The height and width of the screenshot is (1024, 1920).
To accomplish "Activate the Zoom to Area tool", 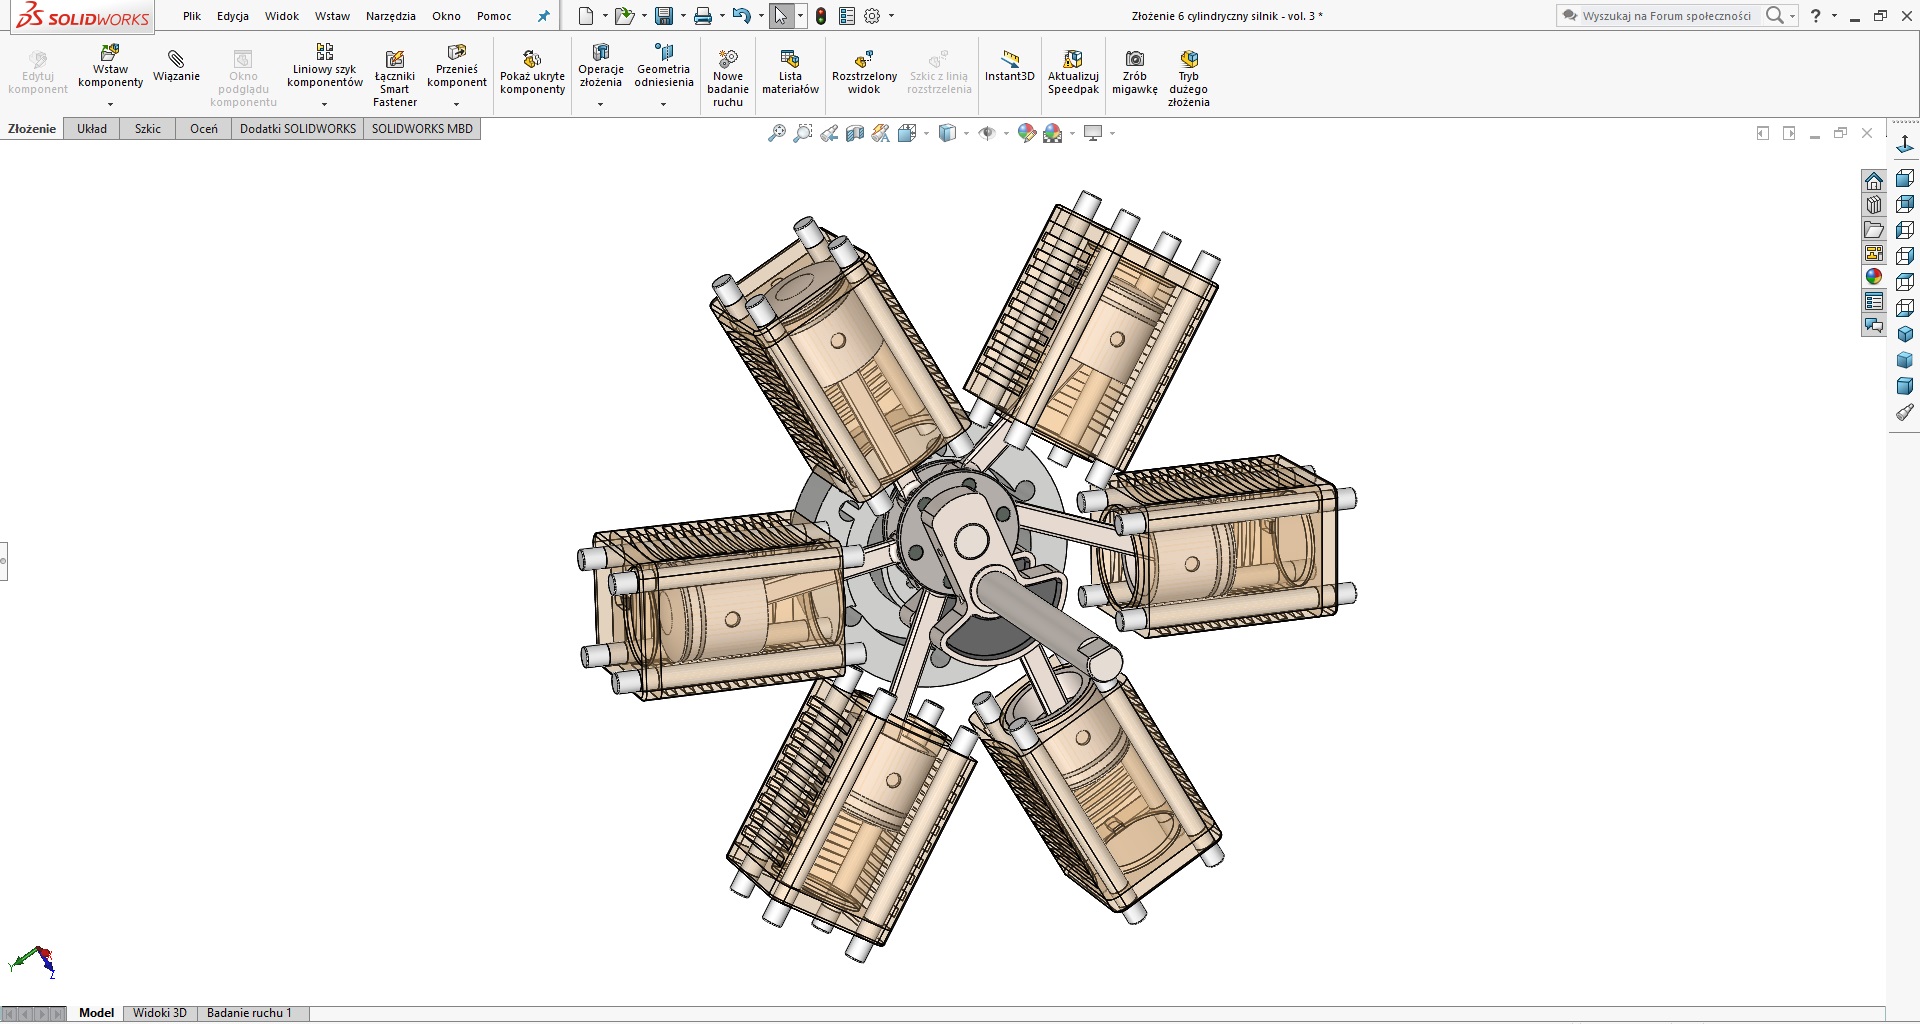I will pyautogui.click(x=802, y=132).
